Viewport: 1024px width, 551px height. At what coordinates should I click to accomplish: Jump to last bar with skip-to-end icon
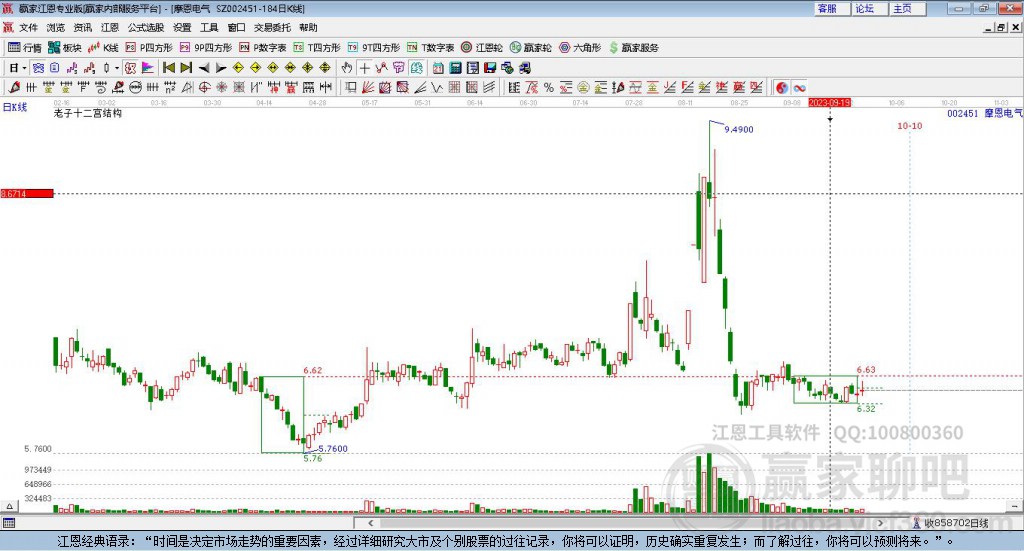pos(186,68)
